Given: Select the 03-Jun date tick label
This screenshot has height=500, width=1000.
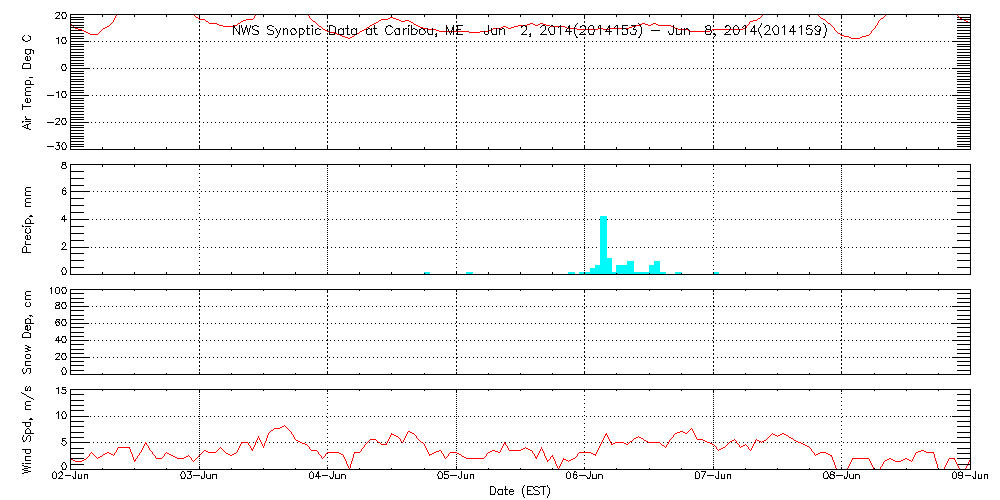Looking at the screenshot, I should click(x=199, y=478).
